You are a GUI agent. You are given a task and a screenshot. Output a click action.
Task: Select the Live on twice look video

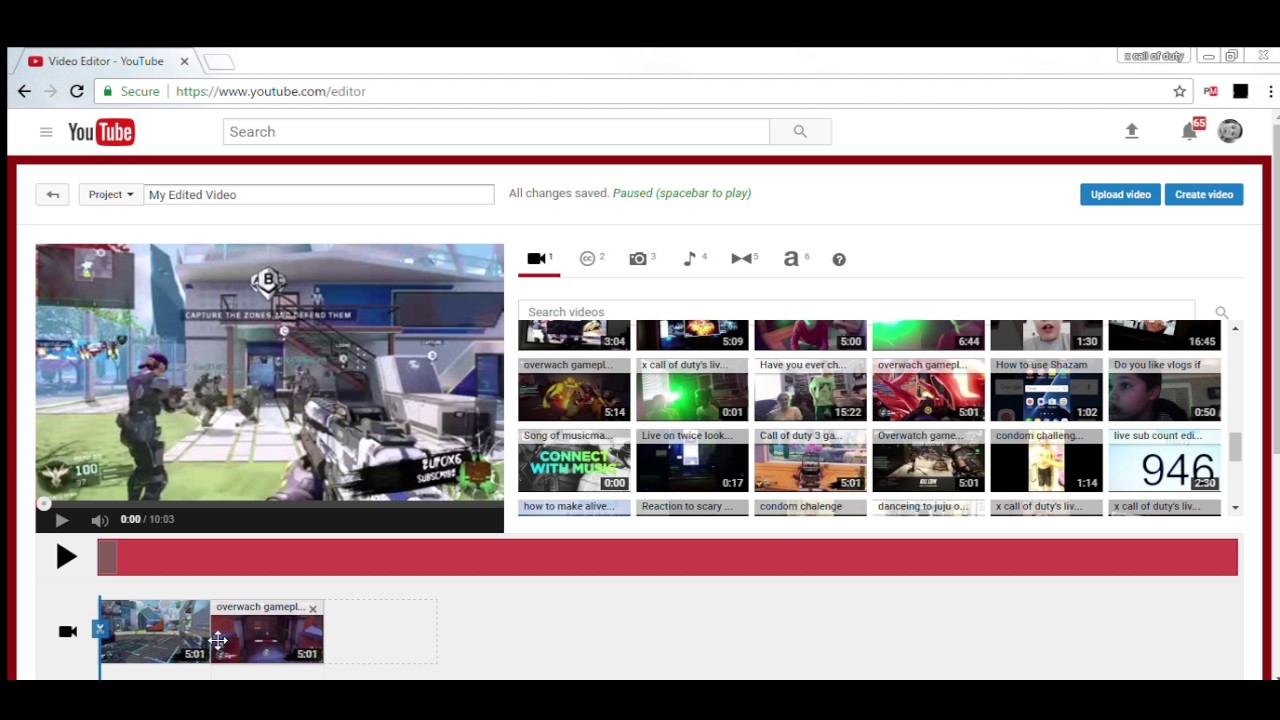(x=692, y=461)
